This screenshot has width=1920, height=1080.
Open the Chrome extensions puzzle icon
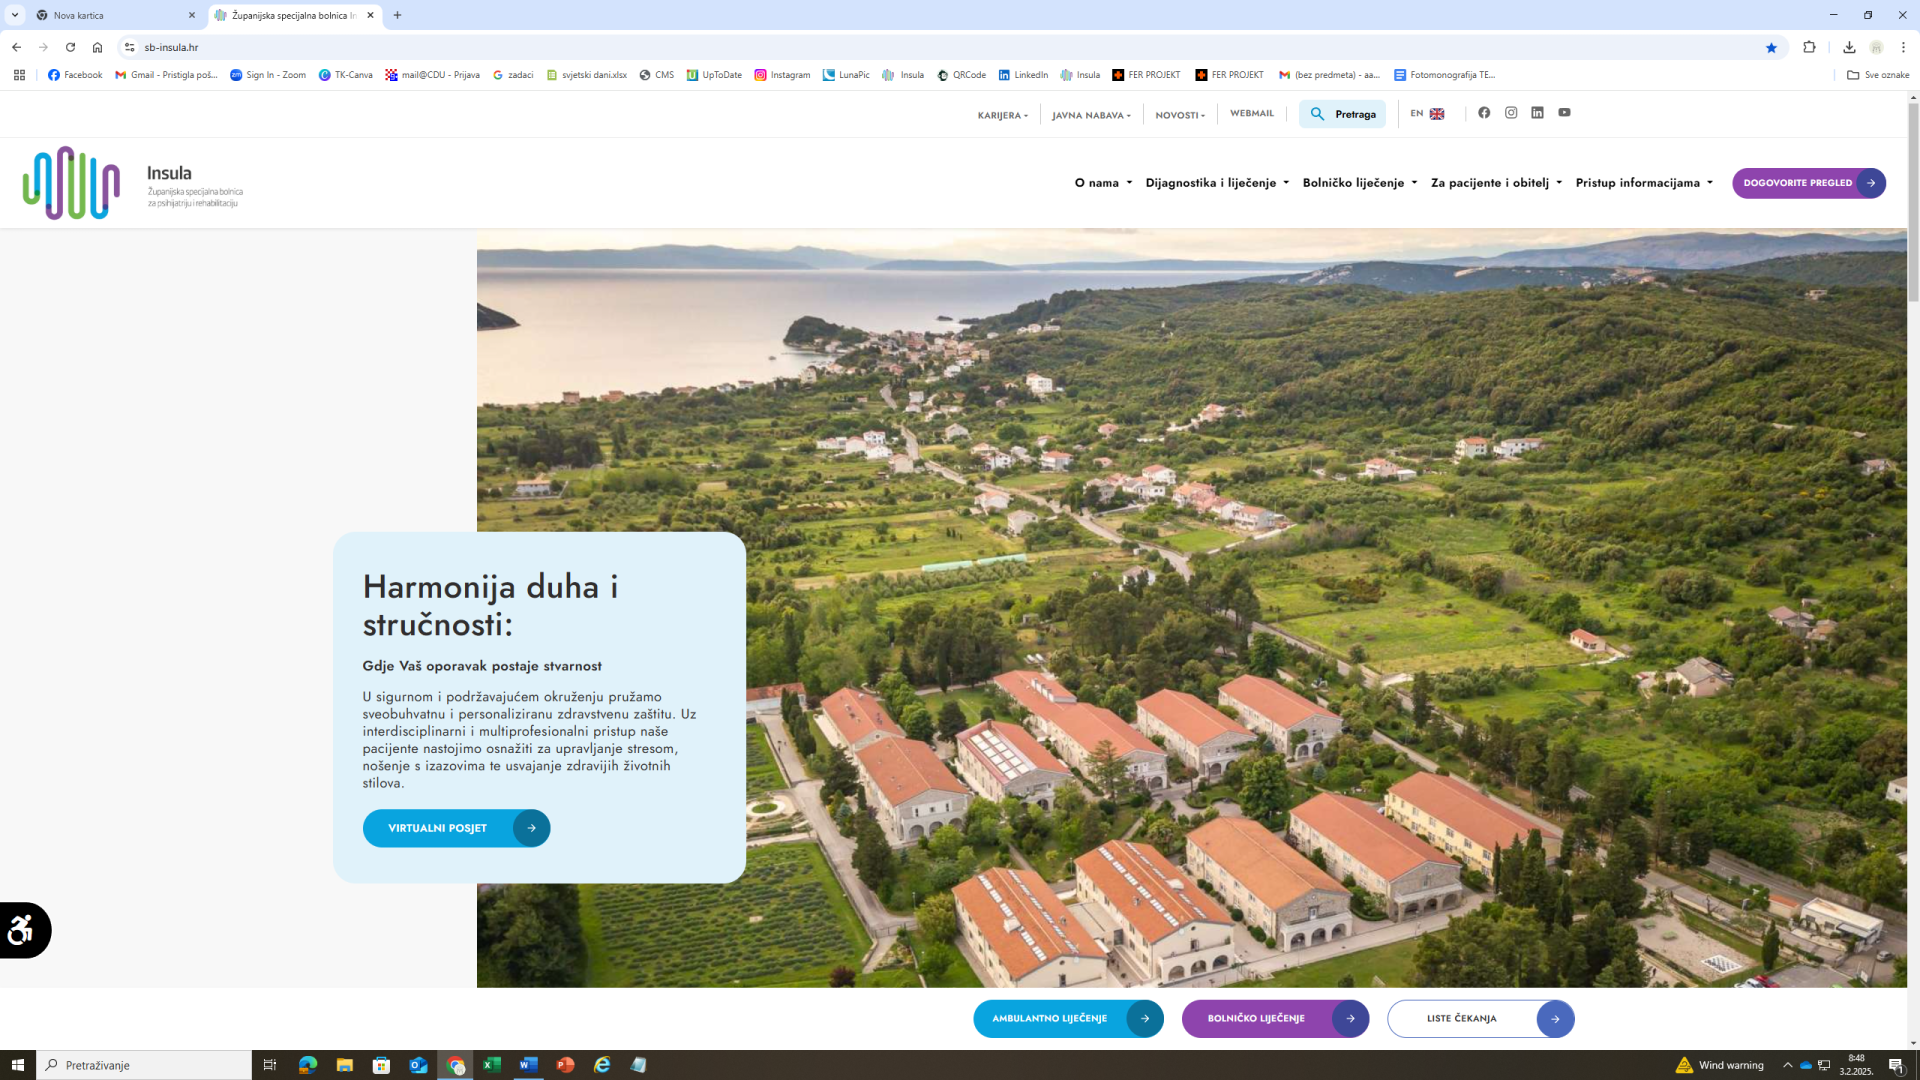pos(1809,47)
